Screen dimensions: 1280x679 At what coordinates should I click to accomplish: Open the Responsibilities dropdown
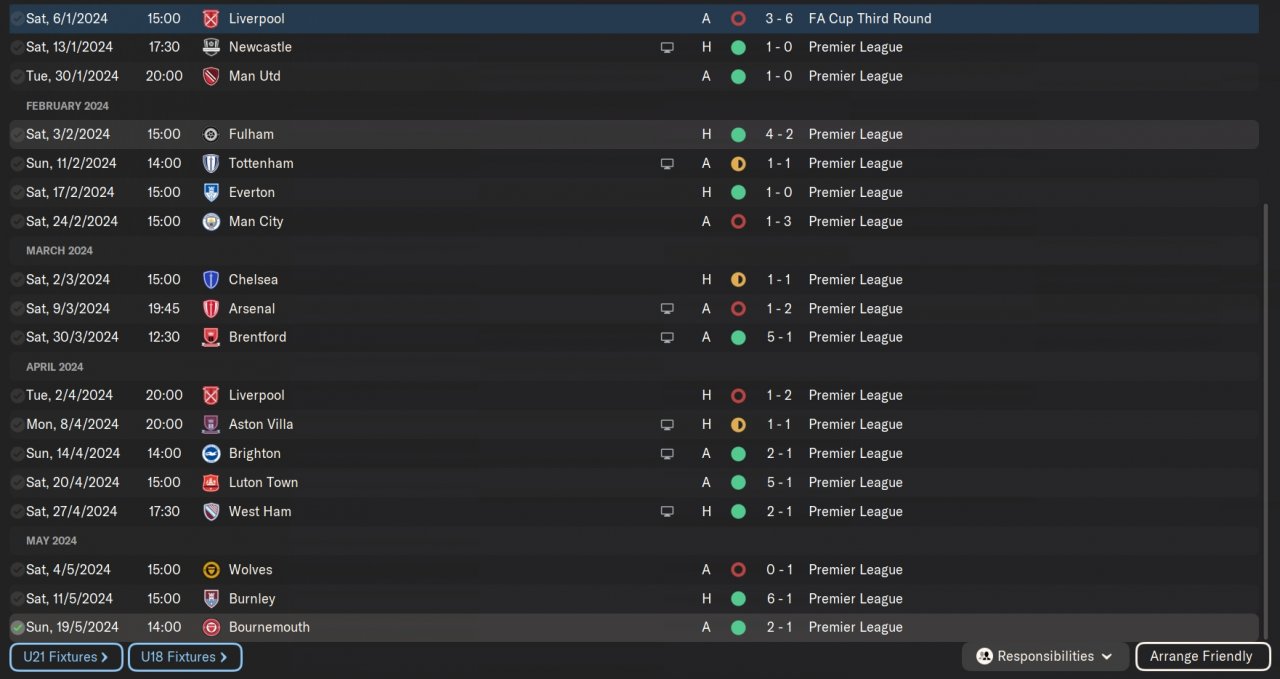pos(1045,656)
